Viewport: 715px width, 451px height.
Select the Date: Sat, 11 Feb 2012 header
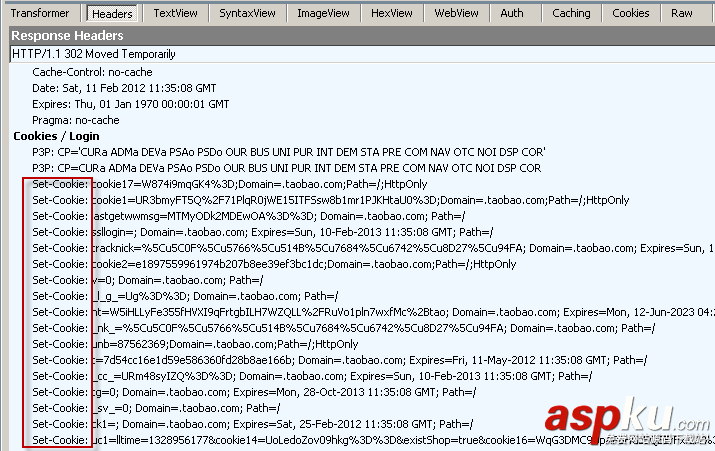124,88
